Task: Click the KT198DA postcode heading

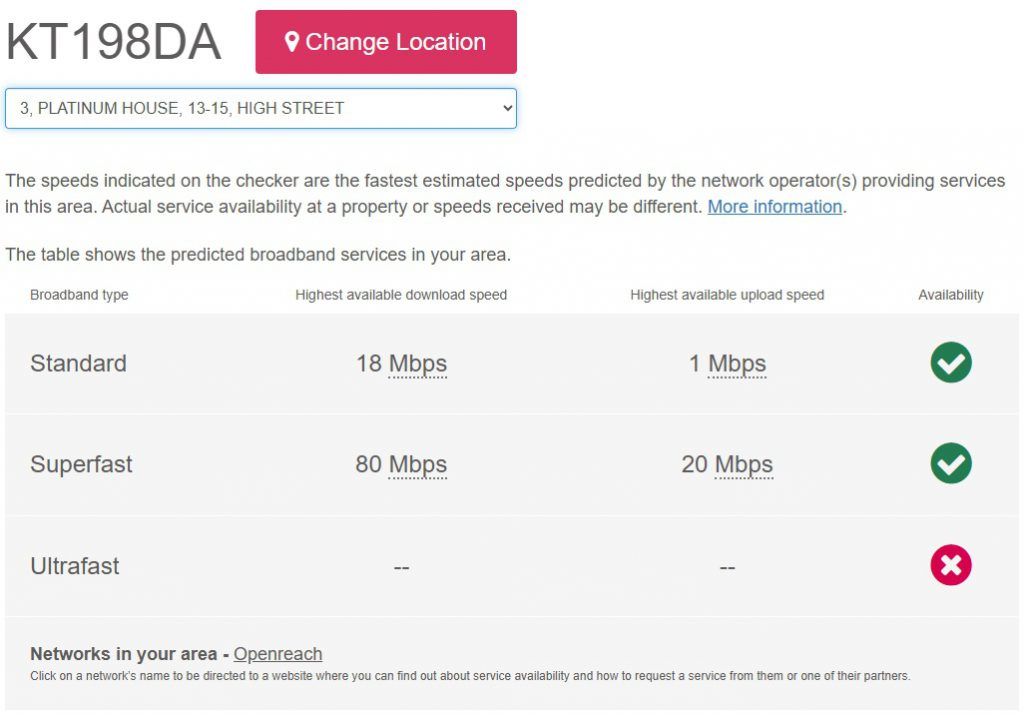Action: pyautogui.click(x=113, y=43)
